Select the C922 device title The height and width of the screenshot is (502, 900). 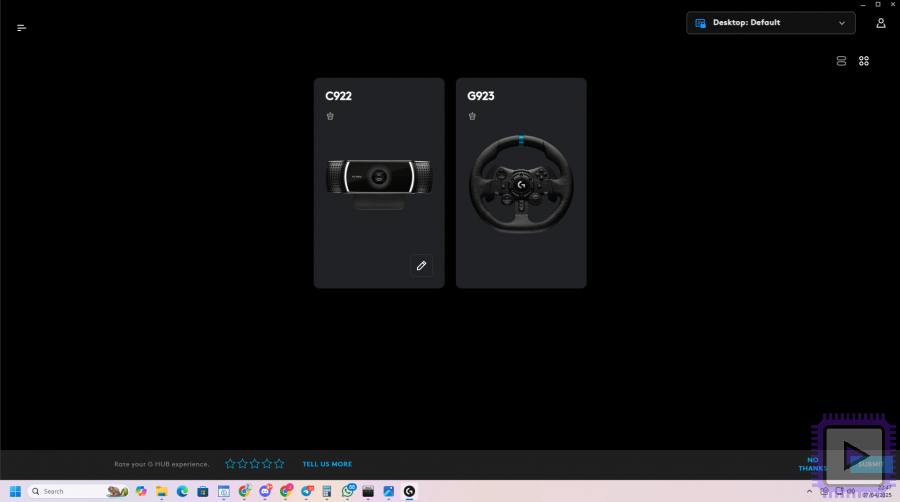[x=339, y=96]
